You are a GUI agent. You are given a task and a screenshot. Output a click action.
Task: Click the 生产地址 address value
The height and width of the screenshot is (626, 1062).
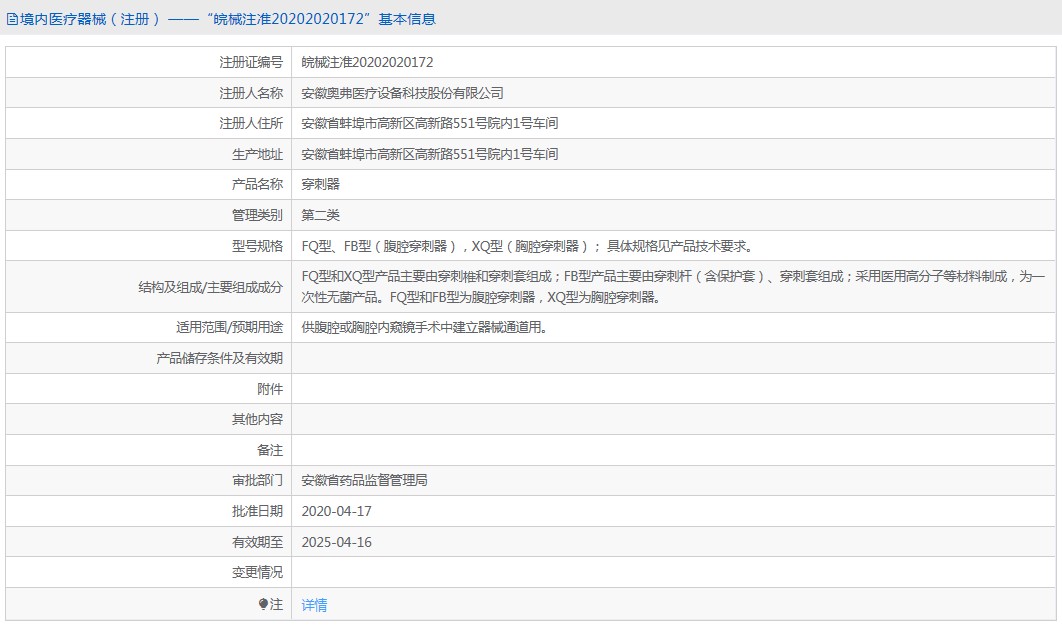point(429,154)
